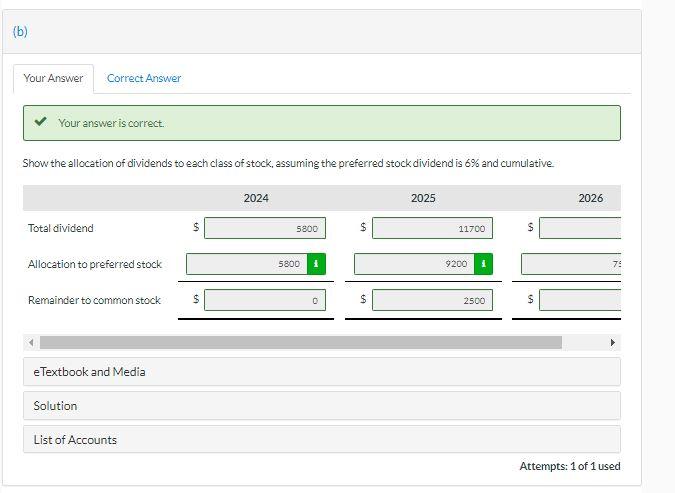675x493 pixels.
Task: Click the horizontal scrollbar thumb
Action: click(301, 343)
